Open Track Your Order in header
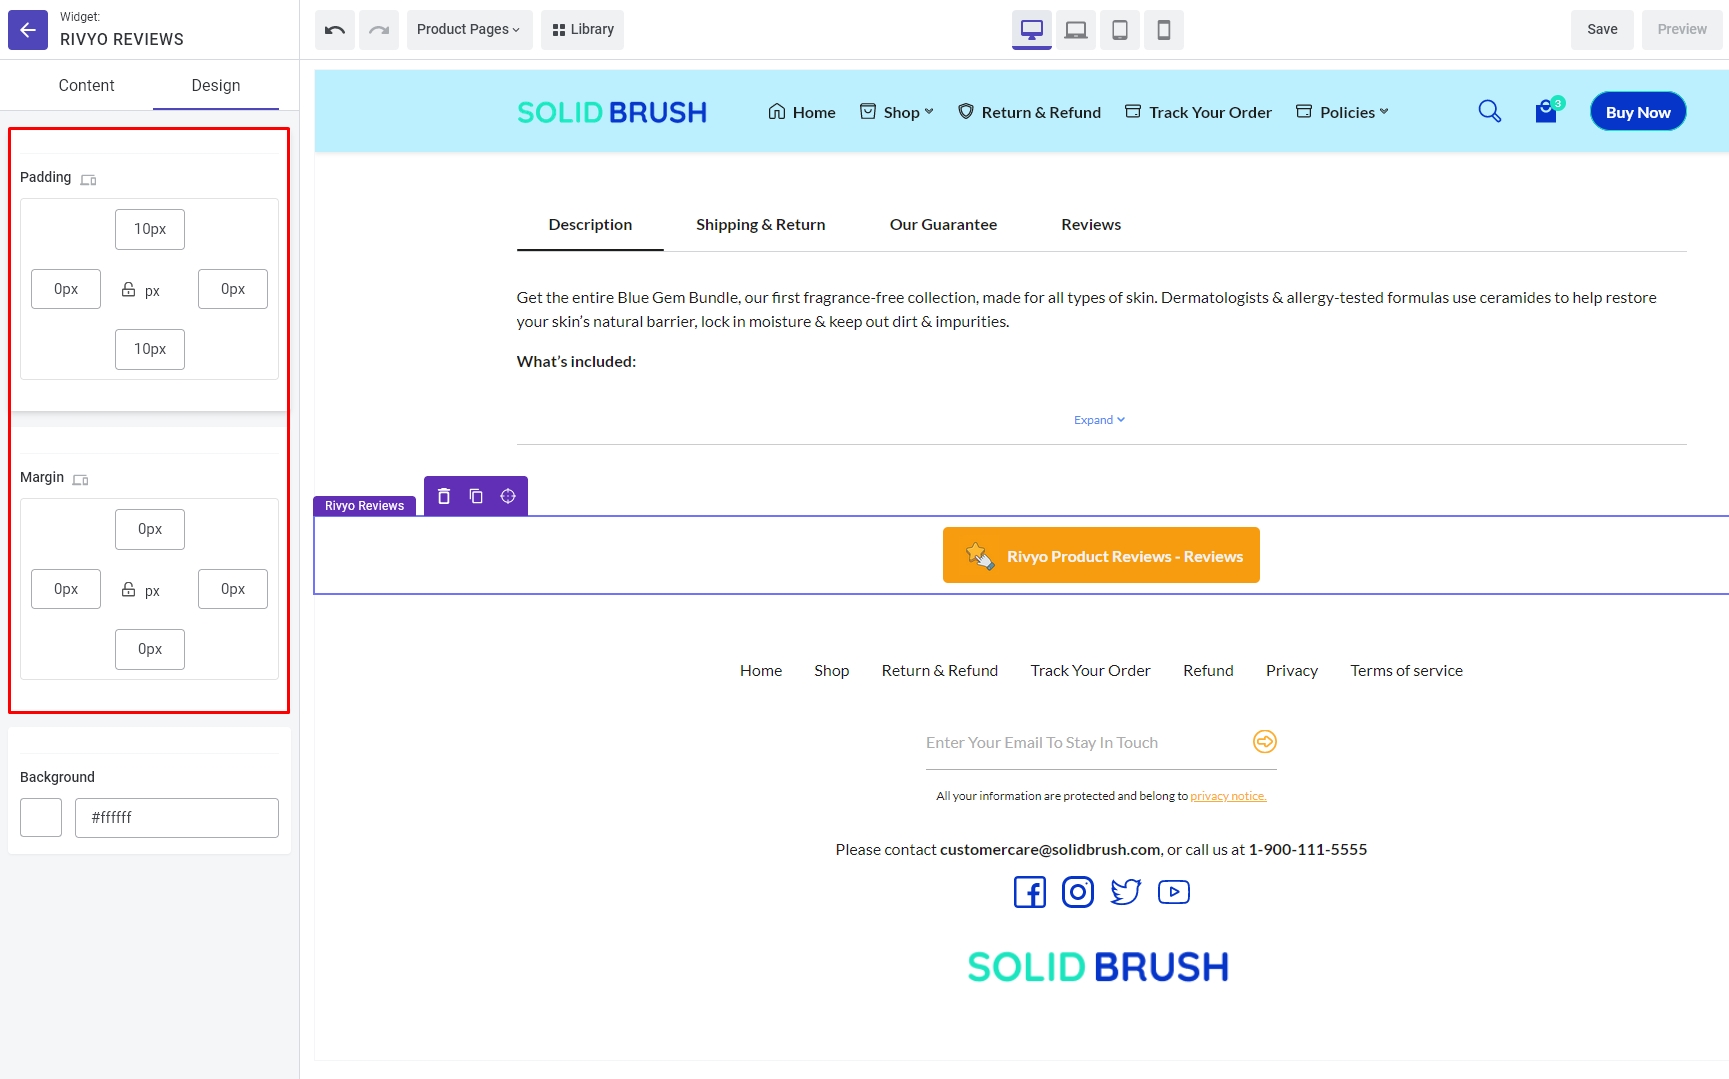The height and width of the screenshot is (1079, 1729). click(1198, 112)
